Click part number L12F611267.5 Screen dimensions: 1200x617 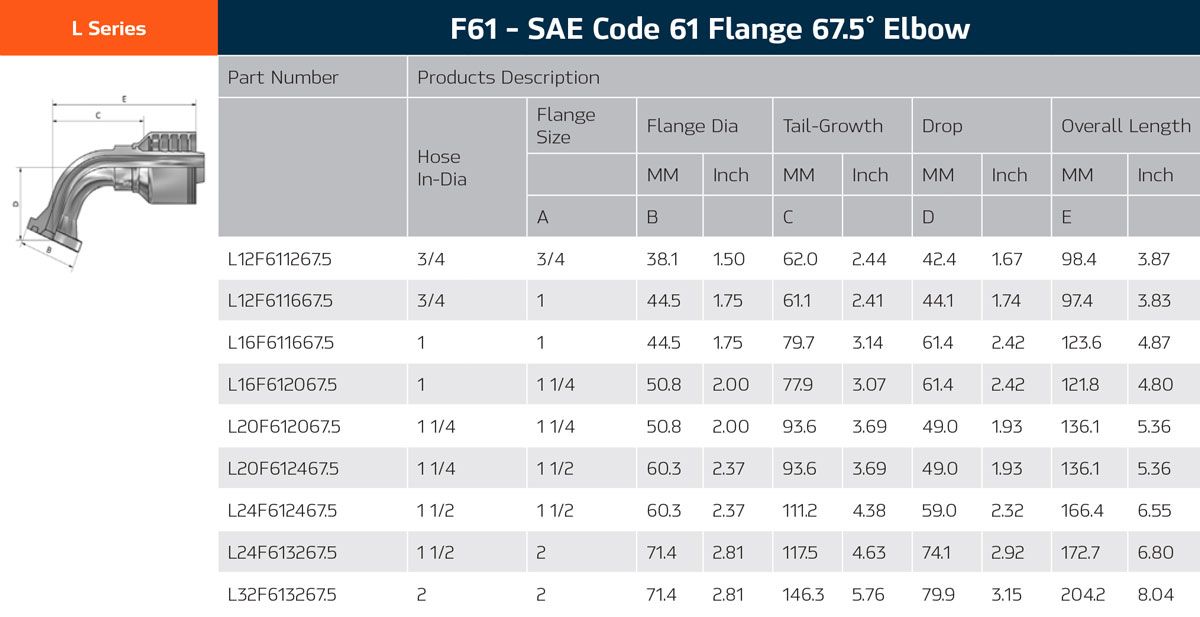(x=280, y=259)
